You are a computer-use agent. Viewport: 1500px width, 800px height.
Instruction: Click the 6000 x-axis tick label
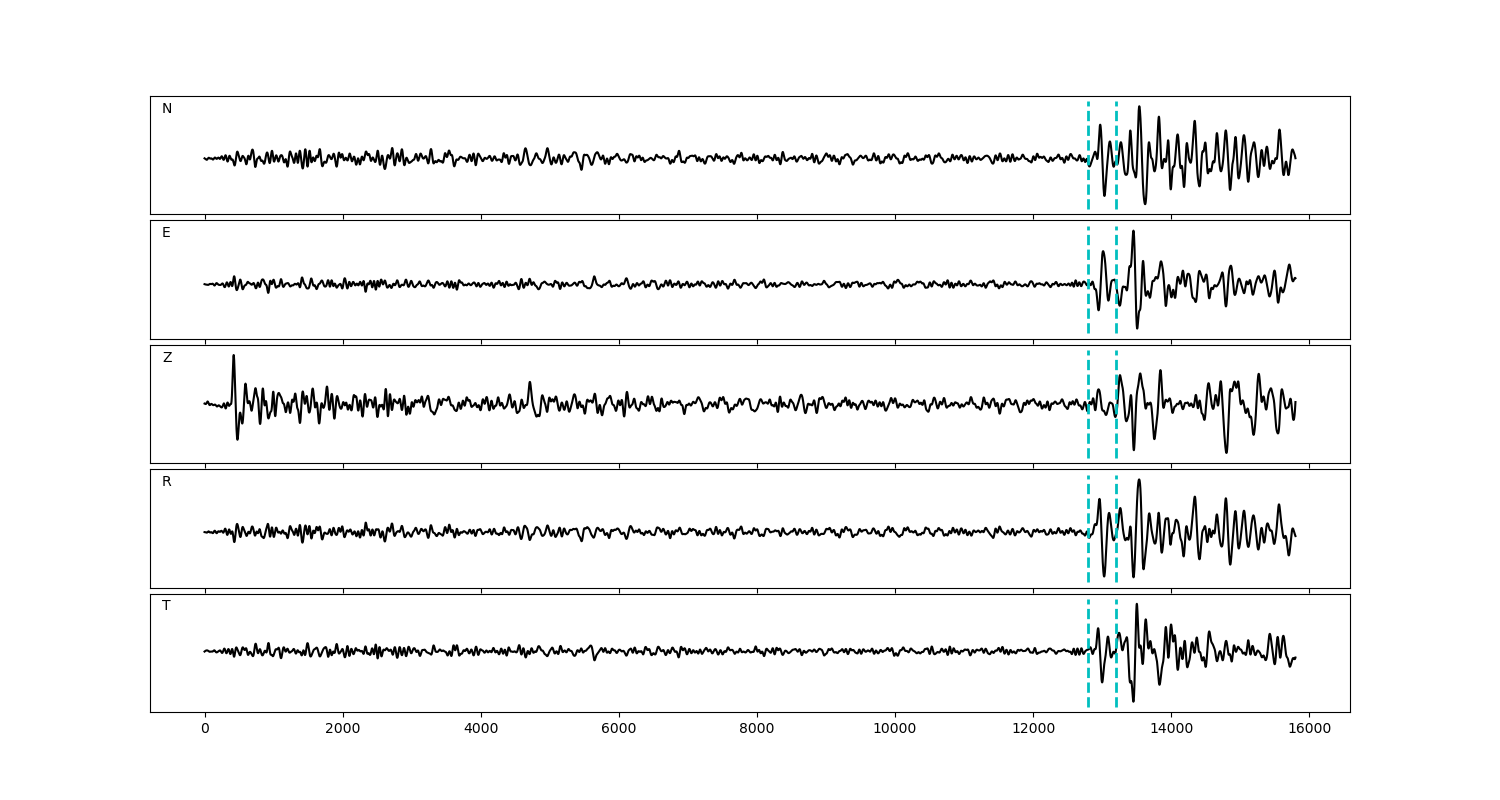click(x=619, y=729)
